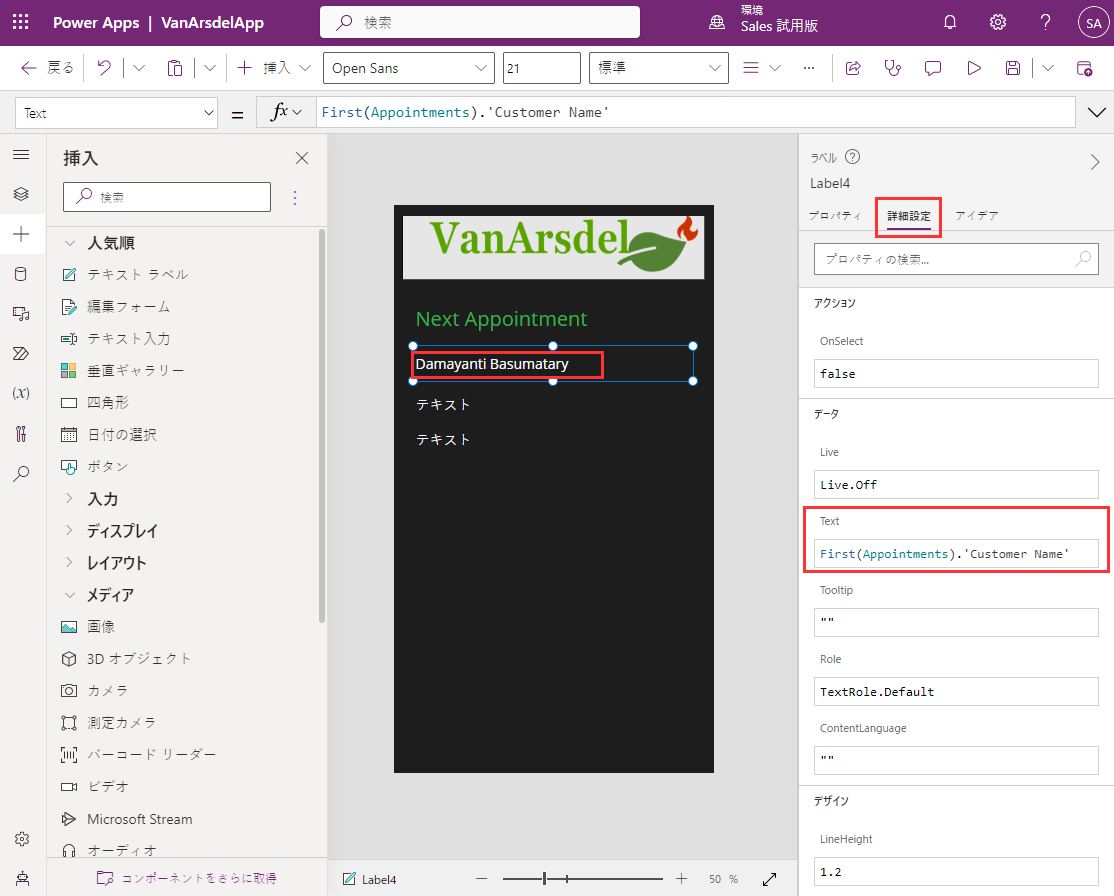Toggle the hamburger menu in left sidebar
1114x896 pixels.
tap(21, 154)
